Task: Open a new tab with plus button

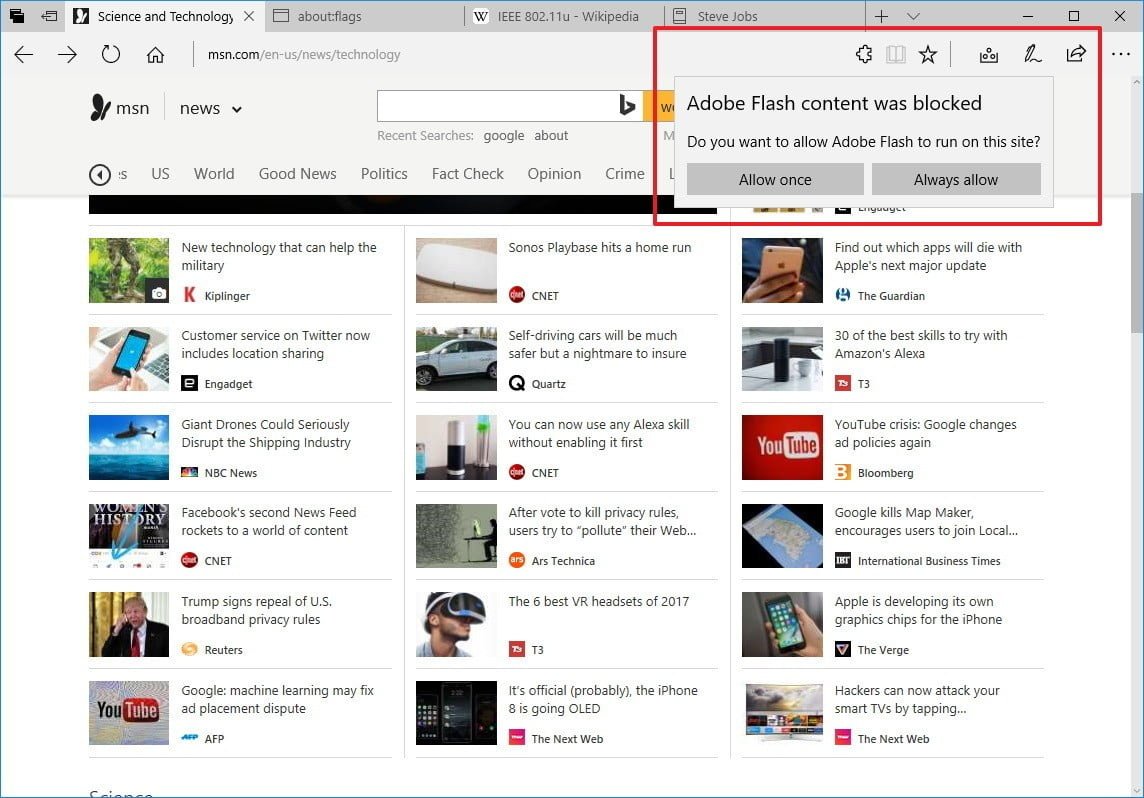Action: pos(881,16)
